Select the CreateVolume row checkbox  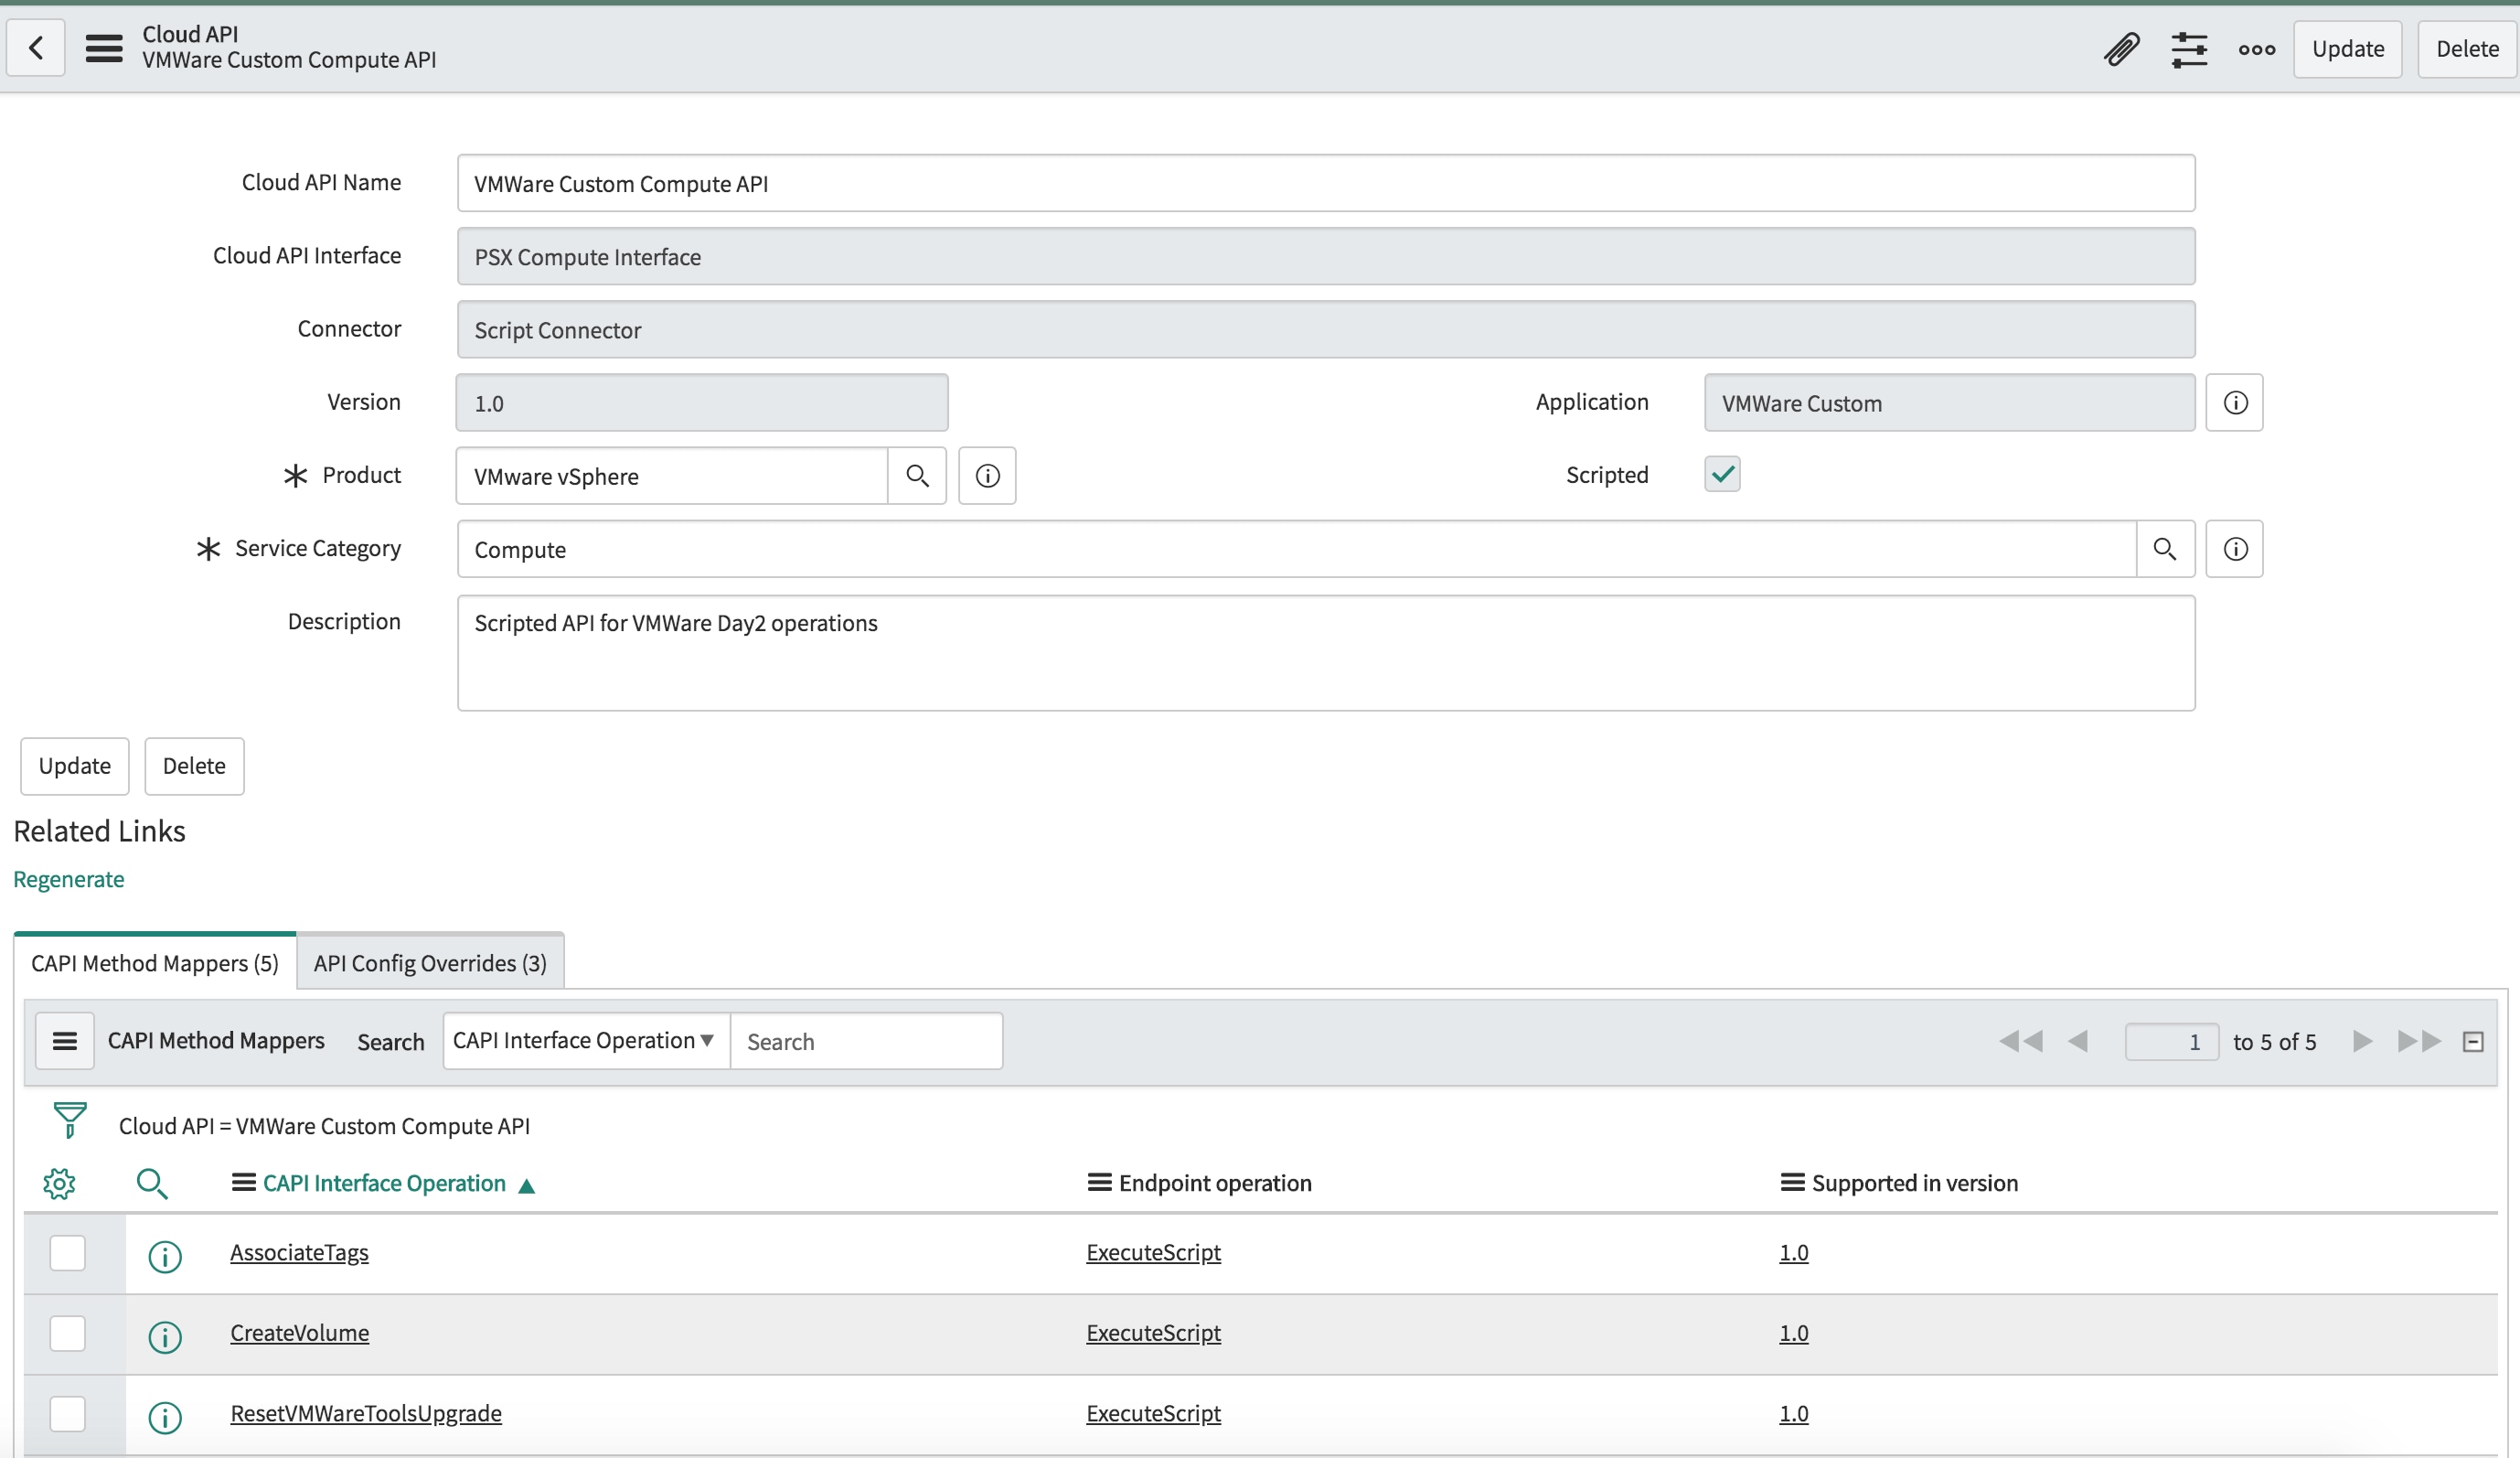click(67, 1332)
